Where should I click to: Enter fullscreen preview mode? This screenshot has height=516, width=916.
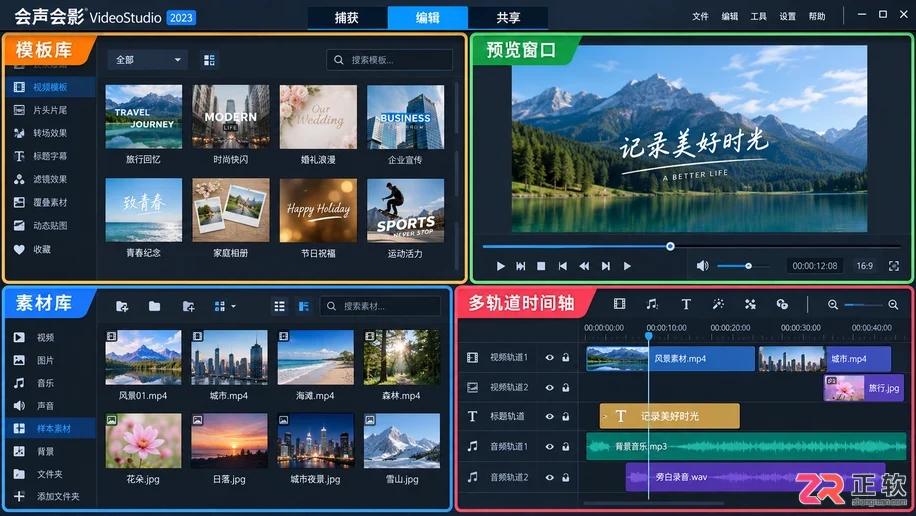coord(894,266)
